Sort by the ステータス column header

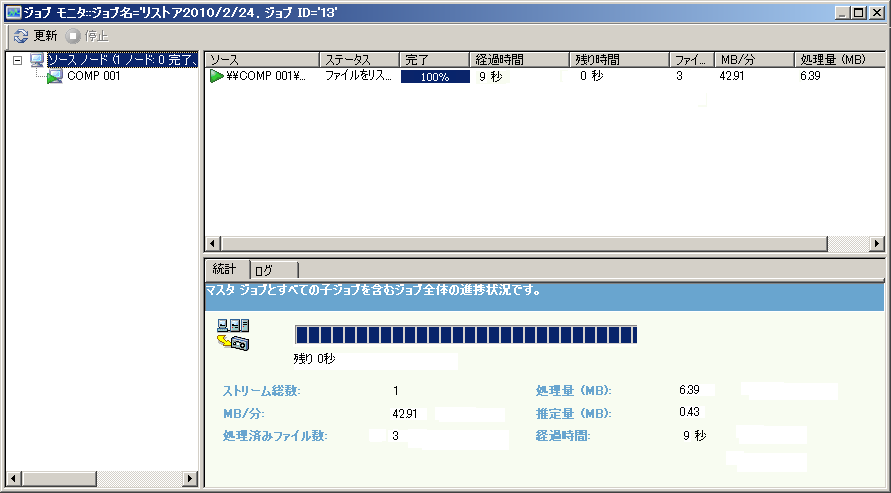(x=358, y=60)
